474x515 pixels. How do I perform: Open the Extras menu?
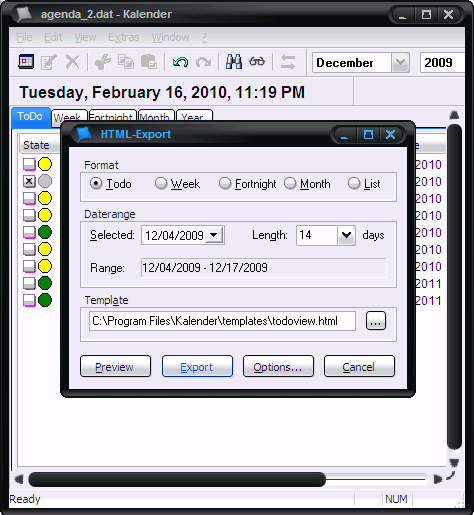[x=124, y=37]
